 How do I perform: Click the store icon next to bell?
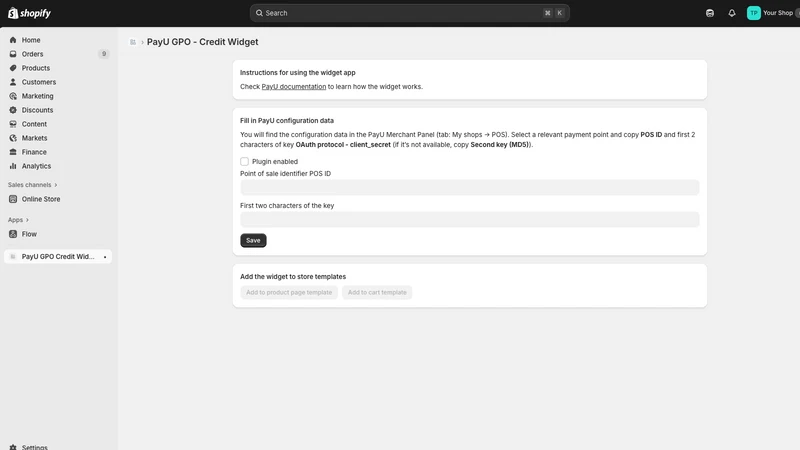click(710, 13)
